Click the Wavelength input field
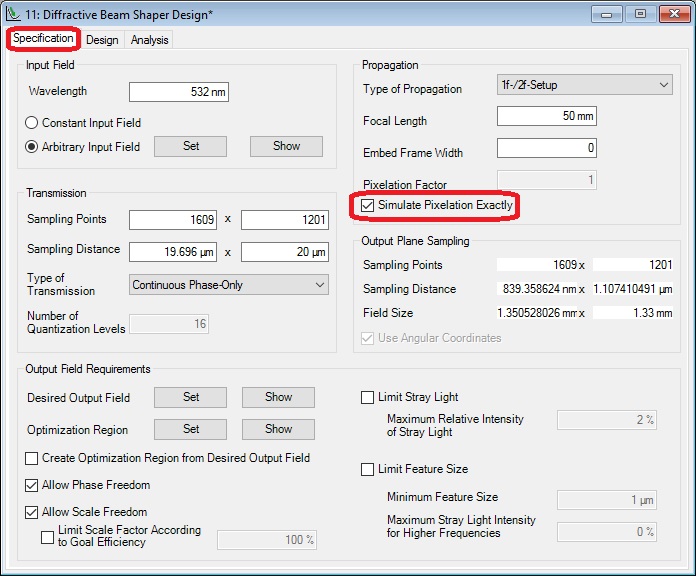696x576 pixels. click(179, 92)
